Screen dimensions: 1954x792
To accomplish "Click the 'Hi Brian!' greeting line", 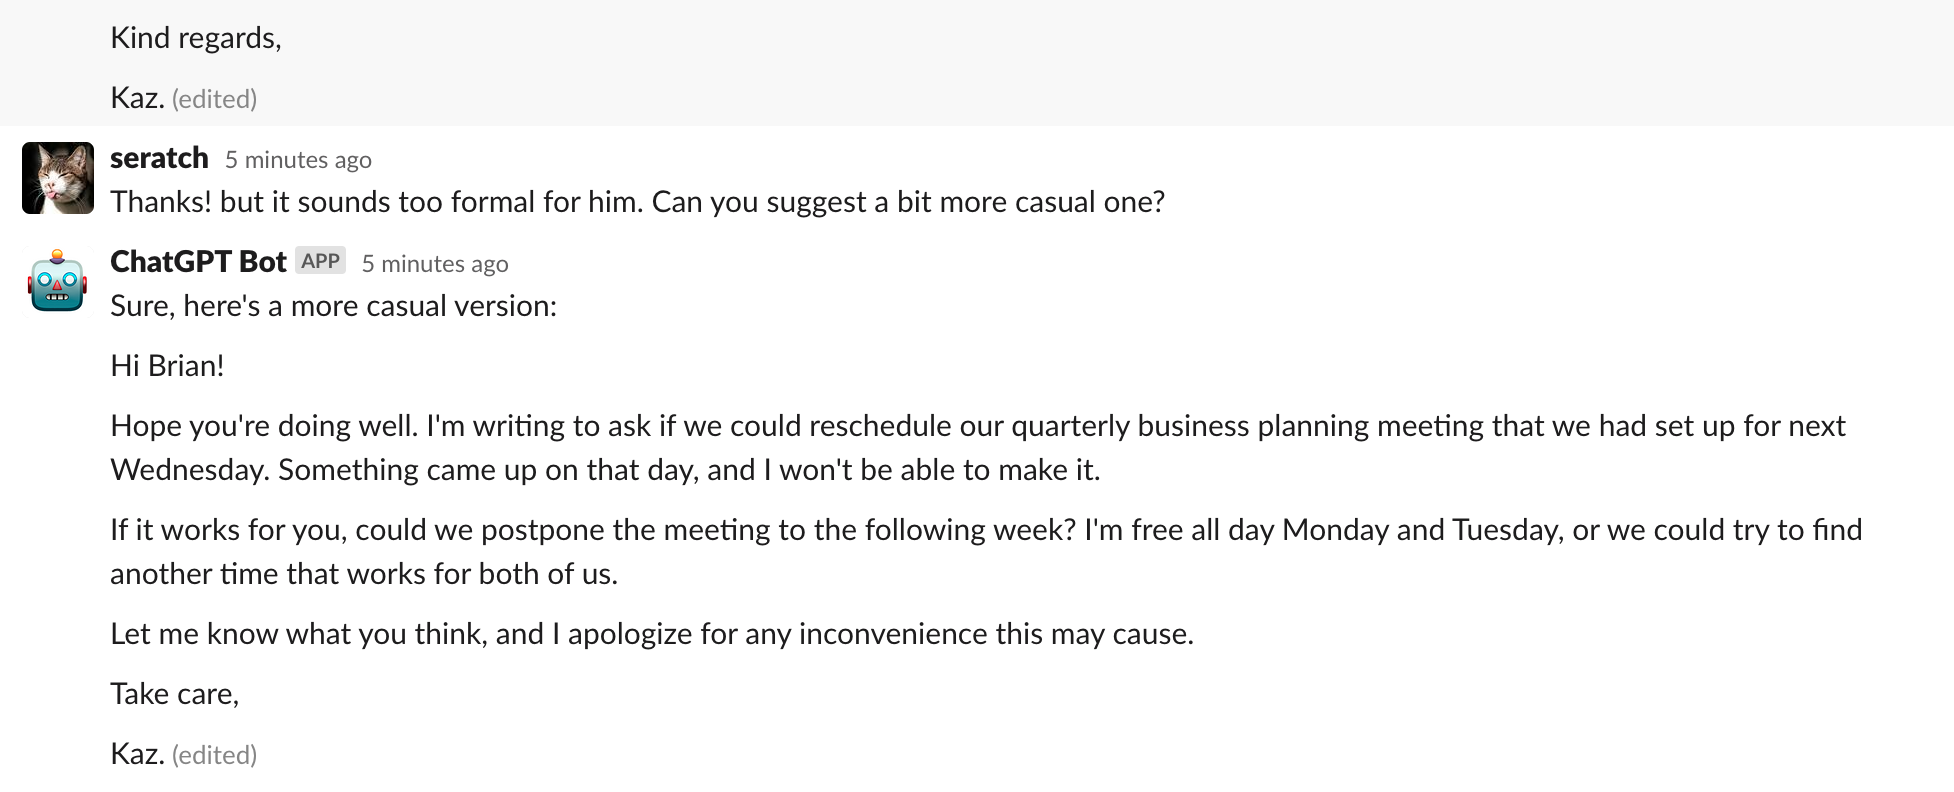I will click(x=167, y=366).
